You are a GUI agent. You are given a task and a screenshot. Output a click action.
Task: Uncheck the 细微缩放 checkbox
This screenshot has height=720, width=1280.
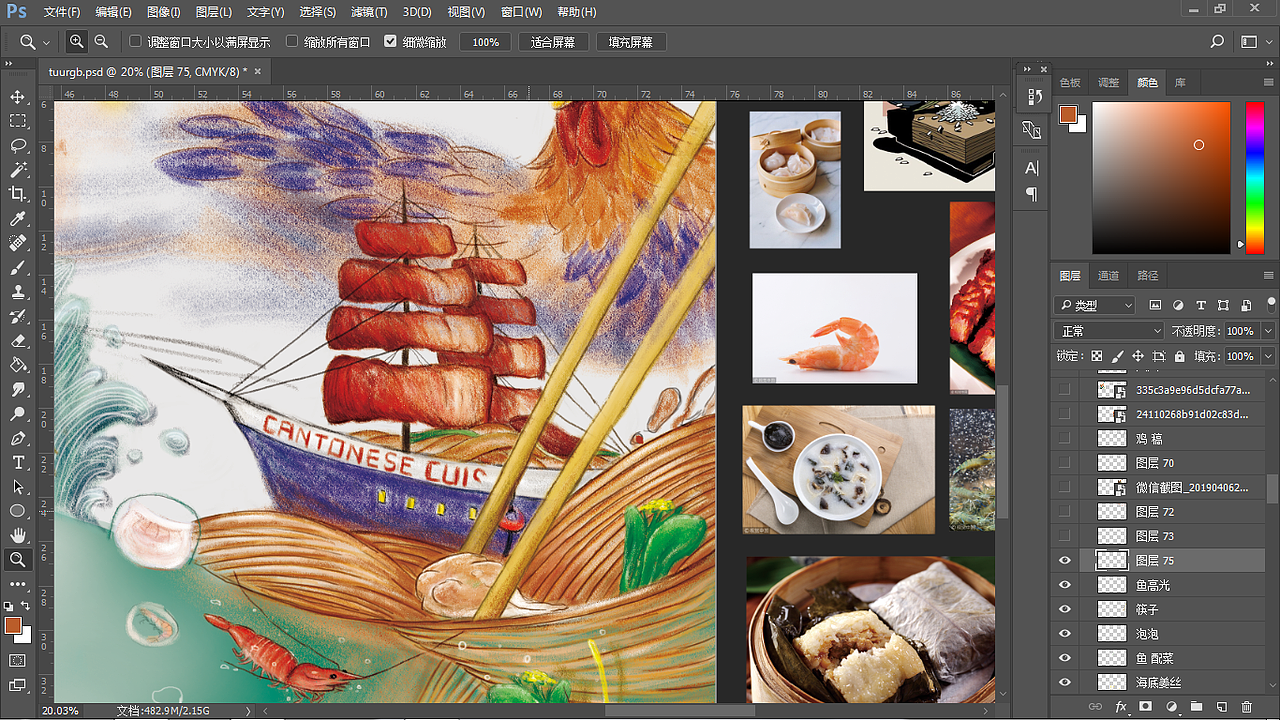pos(391,42)
